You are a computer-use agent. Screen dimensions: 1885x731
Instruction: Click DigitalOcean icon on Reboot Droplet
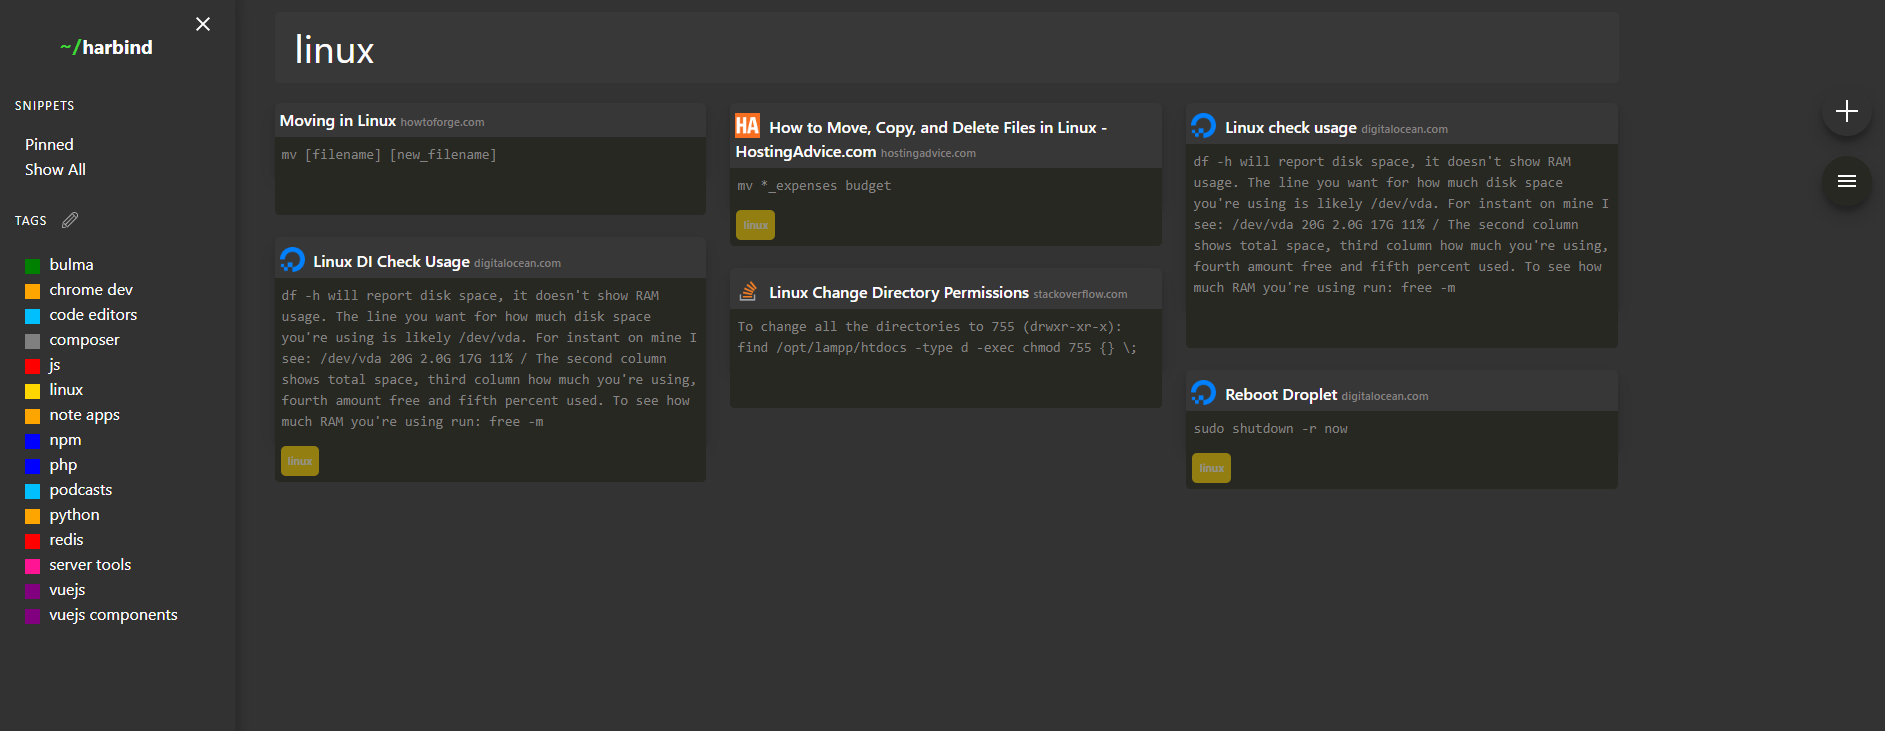tap(1204, 393)
